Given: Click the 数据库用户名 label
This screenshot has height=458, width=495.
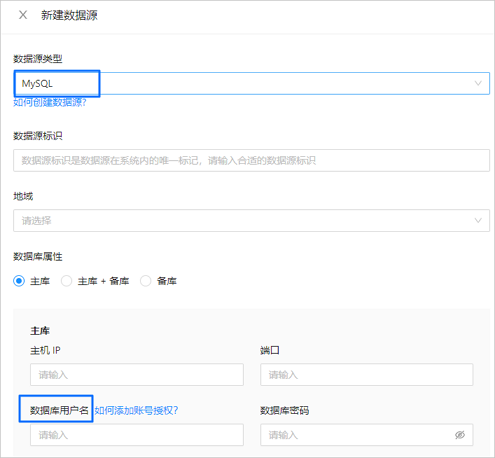Looking at the screenshot, I should tap(59, 410).
